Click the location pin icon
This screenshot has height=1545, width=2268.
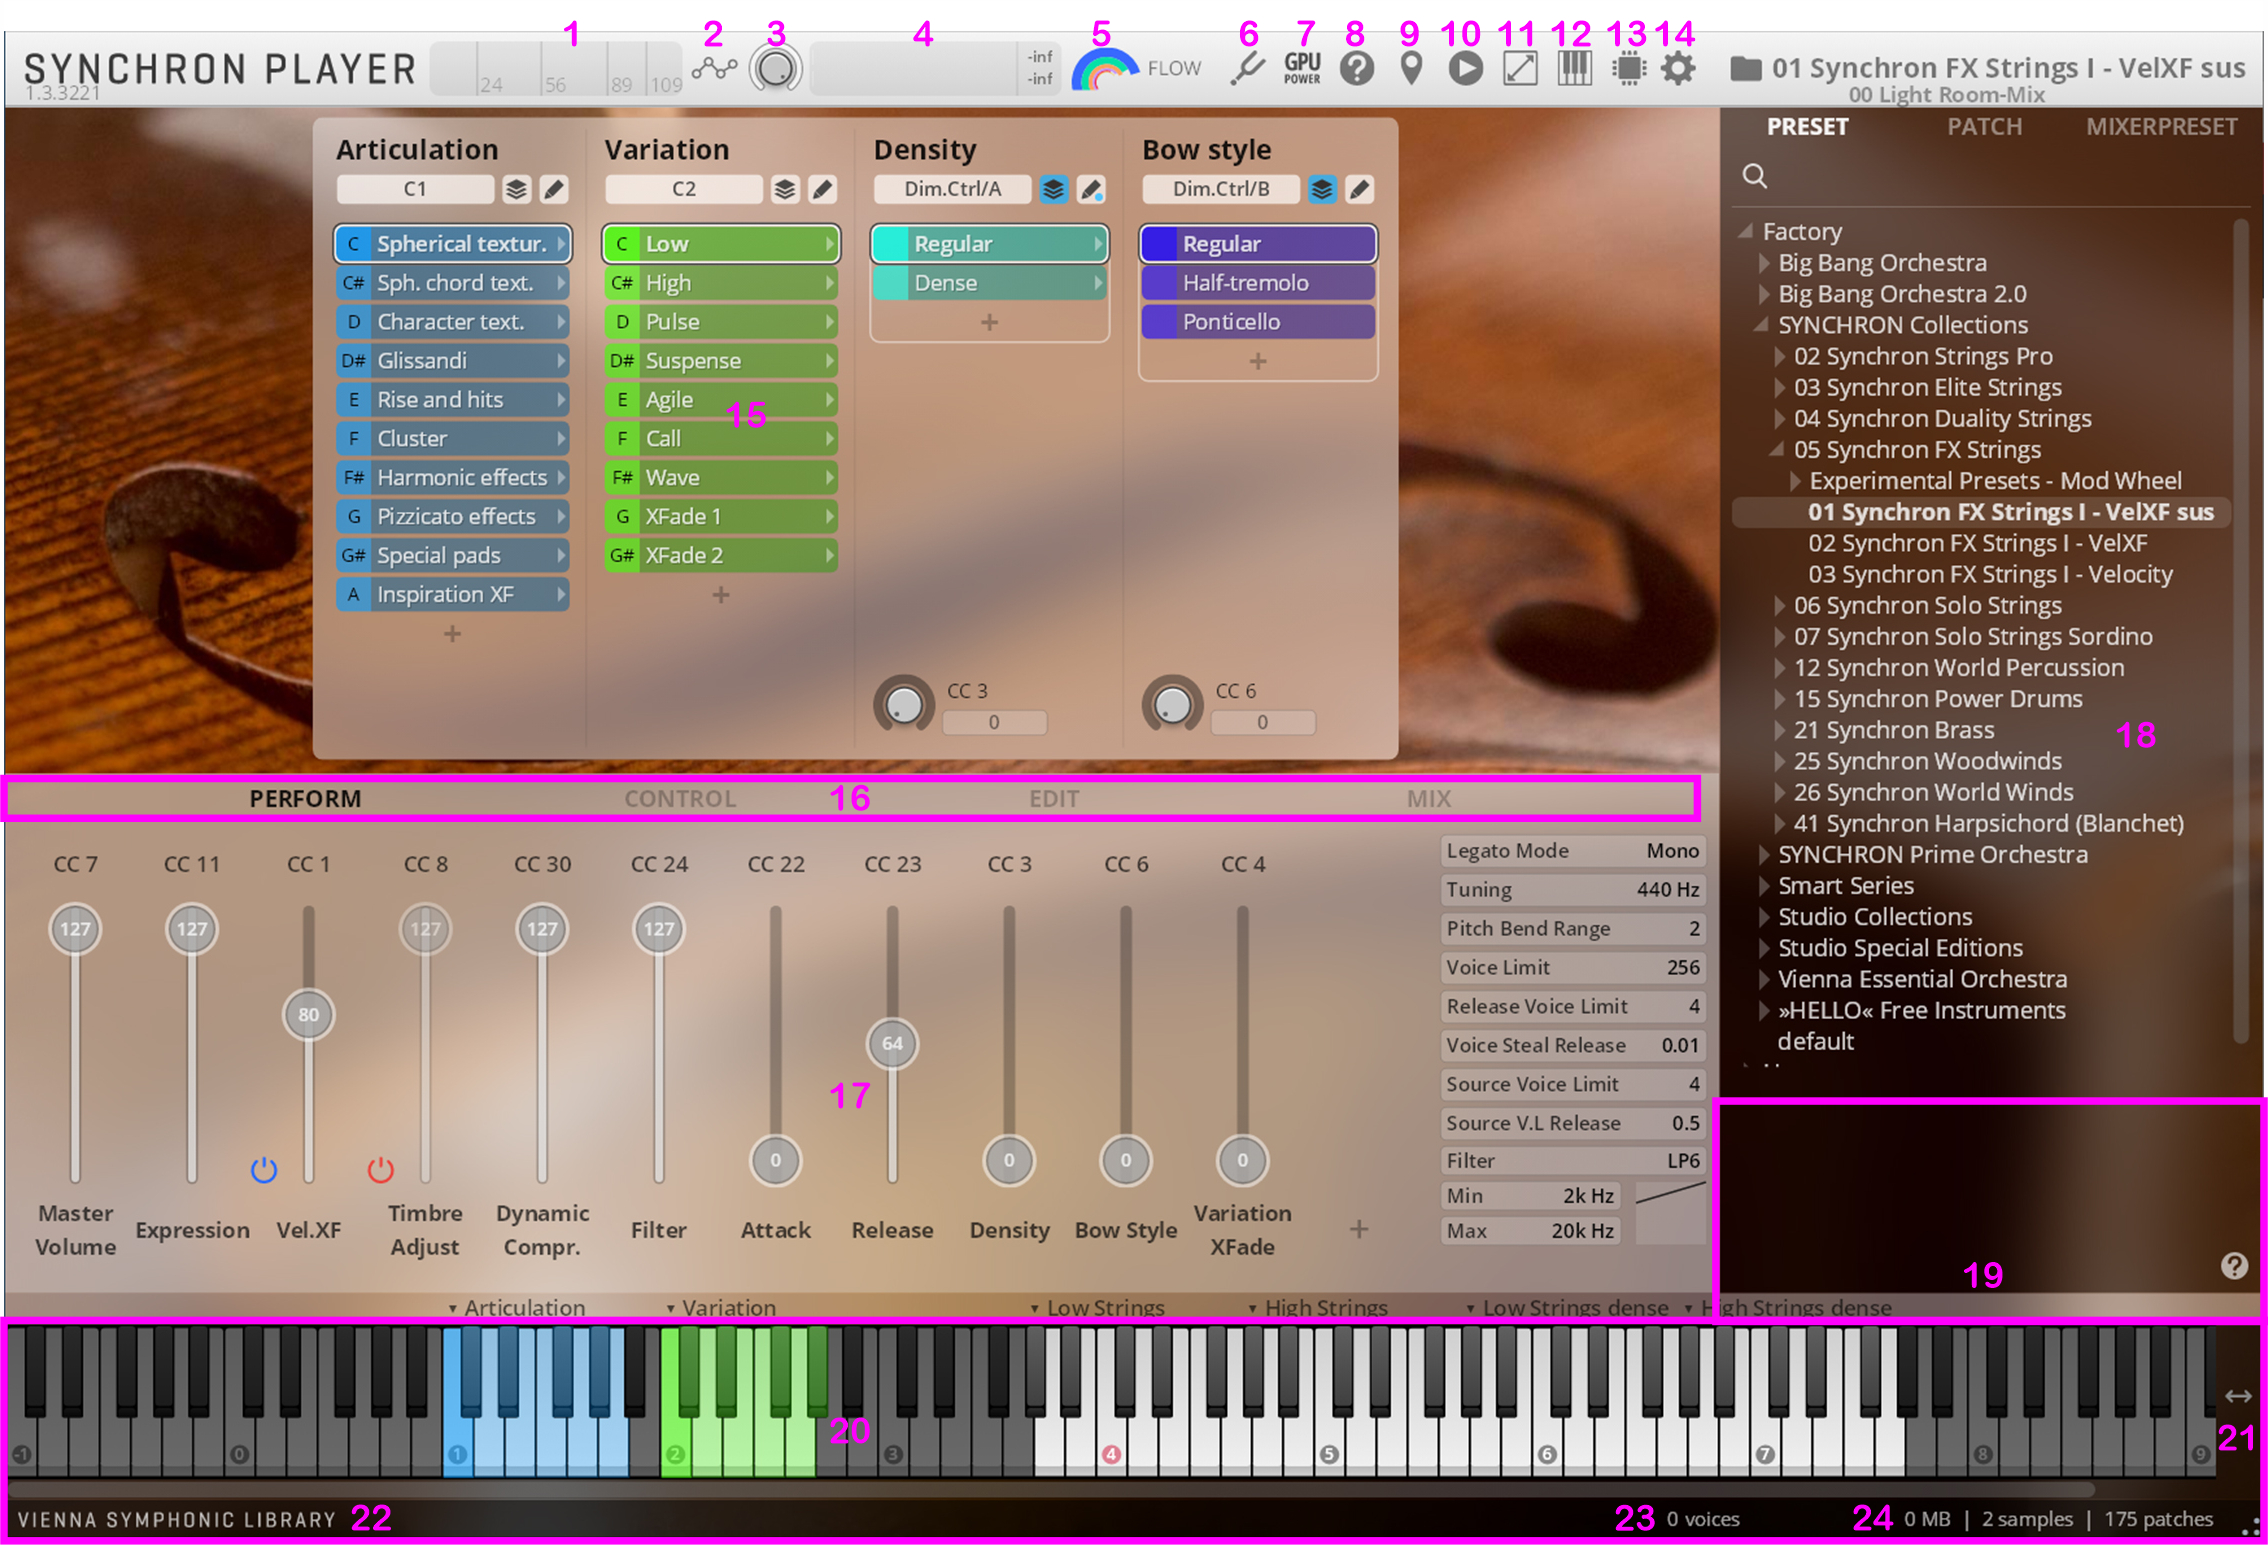[x=1411, y=68]
